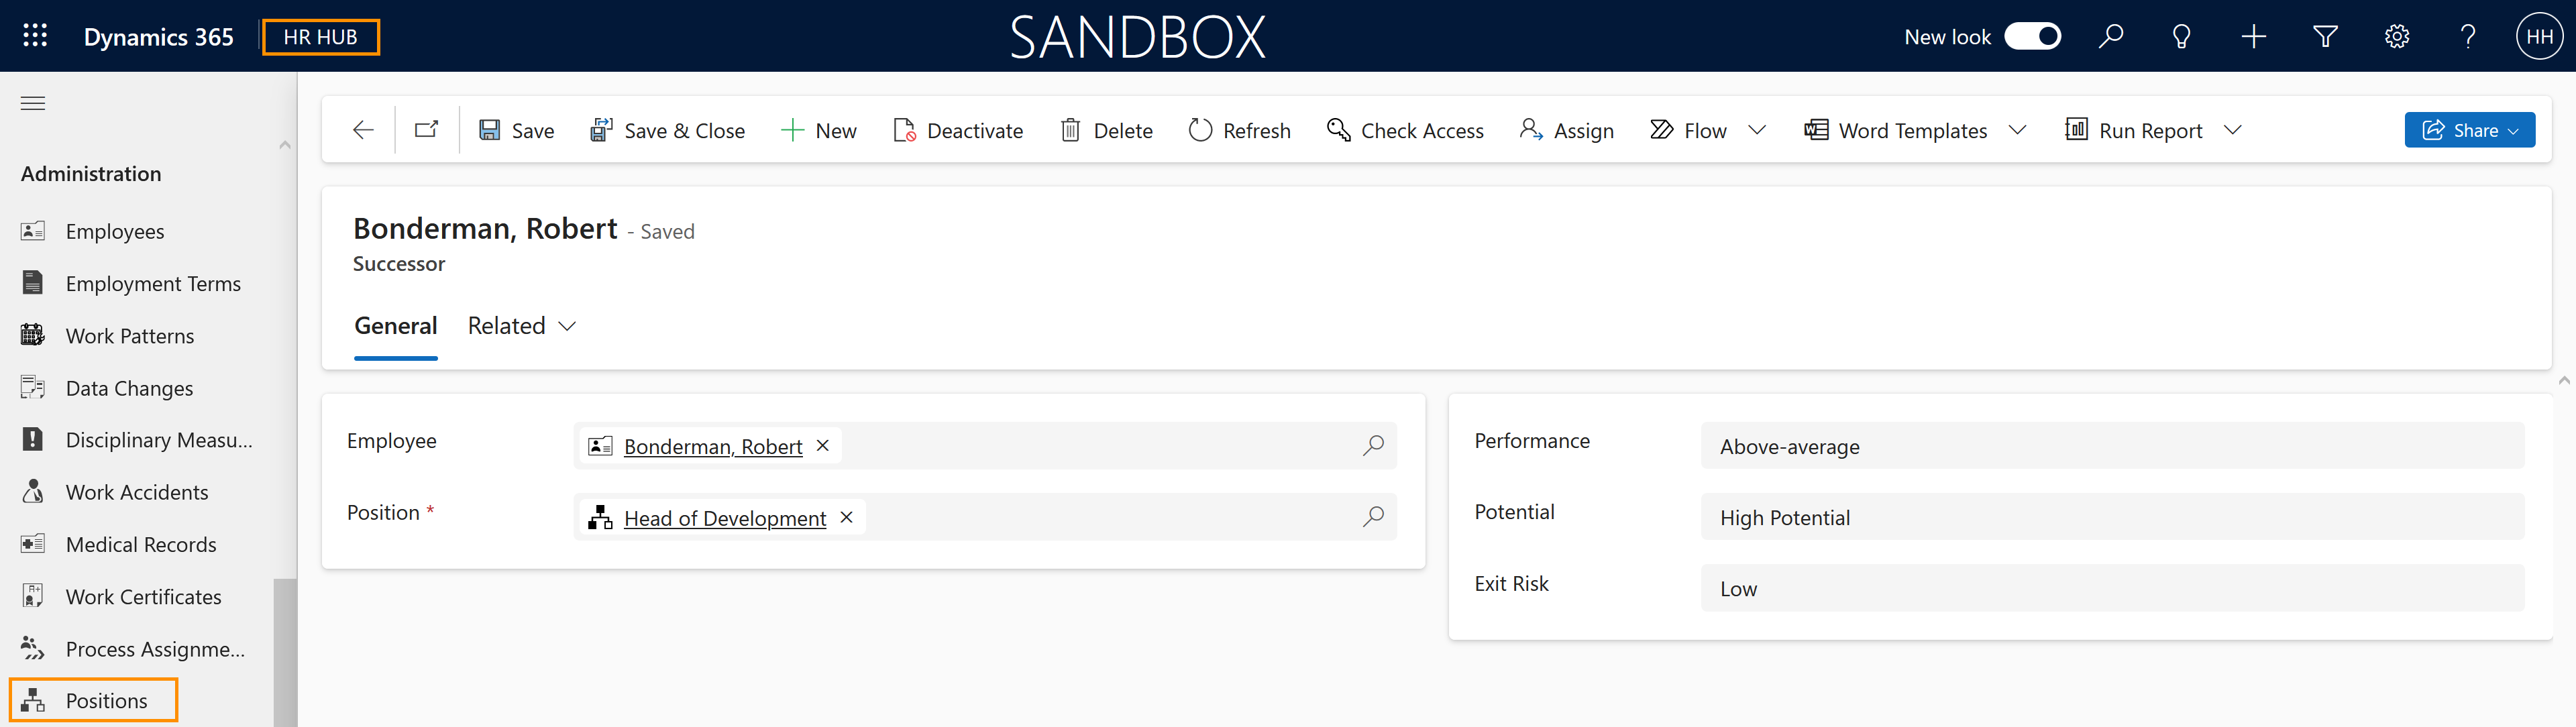Click the search magnifier in top bar
Viewport: 2576px width, 727px height.
click(2110, 37)
